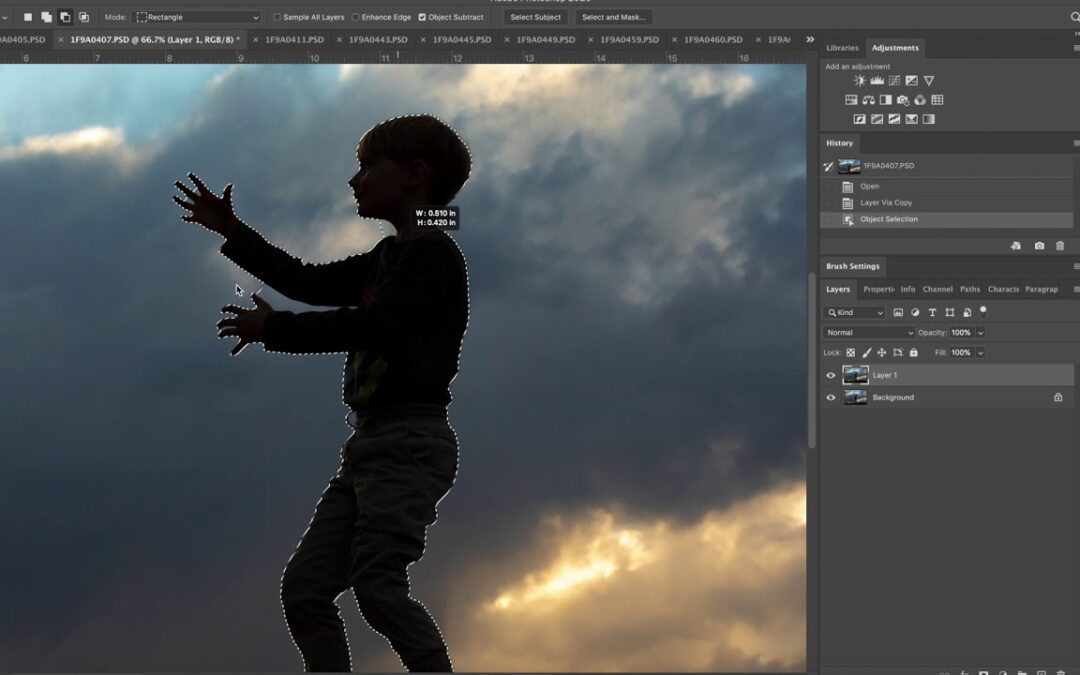1080x675 pixels.
Task: Close the 1F9A0445.PSD document tab
Action: [x=423, y=40]
